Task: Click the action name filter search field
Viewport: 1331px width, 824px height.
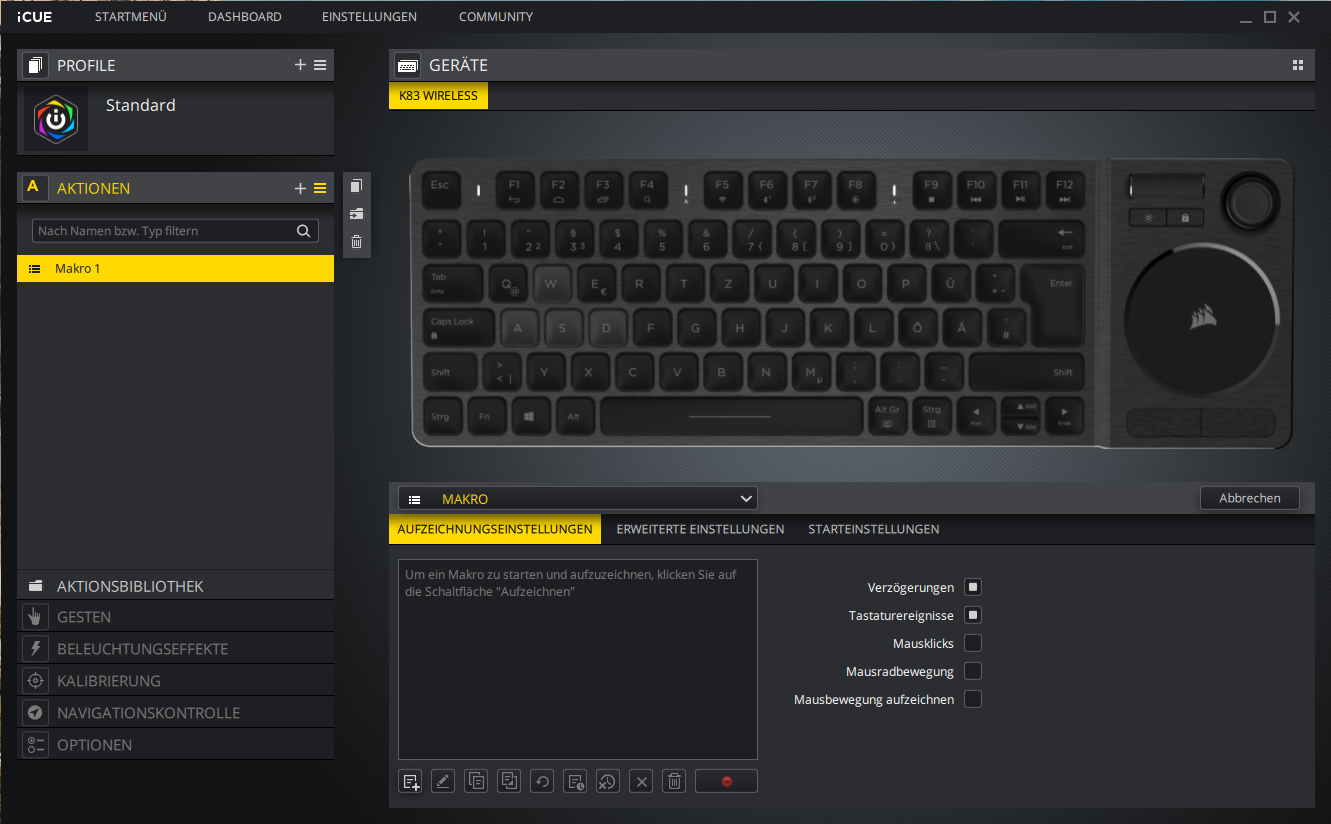Action: click(x=165, y=231)
